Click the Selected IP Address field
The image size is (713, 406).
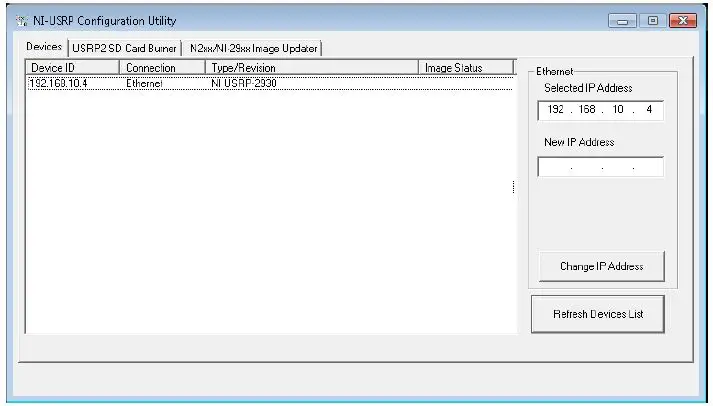[600, 110]
